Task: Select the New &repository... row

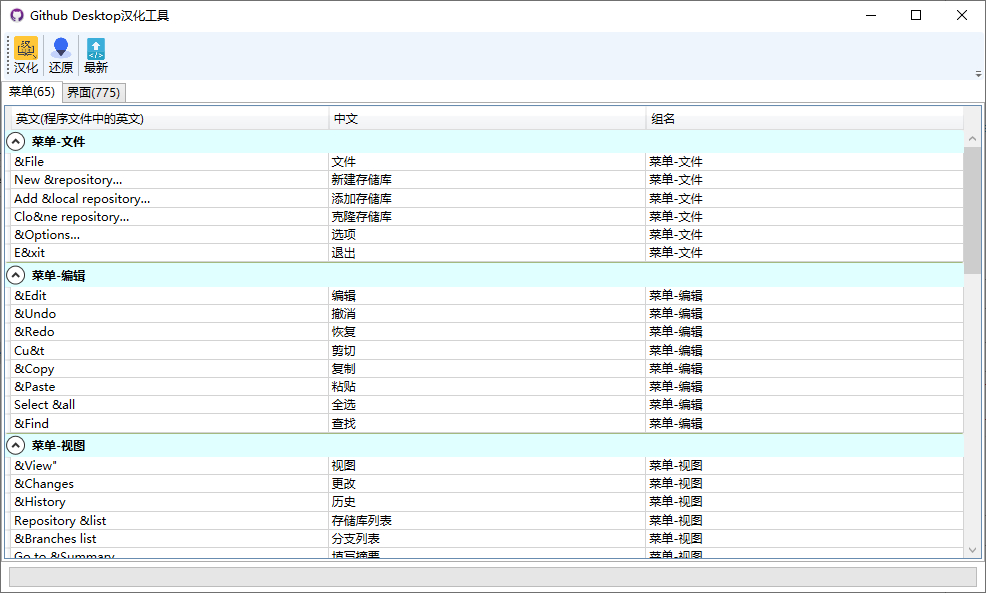Action: pos(485,180)
